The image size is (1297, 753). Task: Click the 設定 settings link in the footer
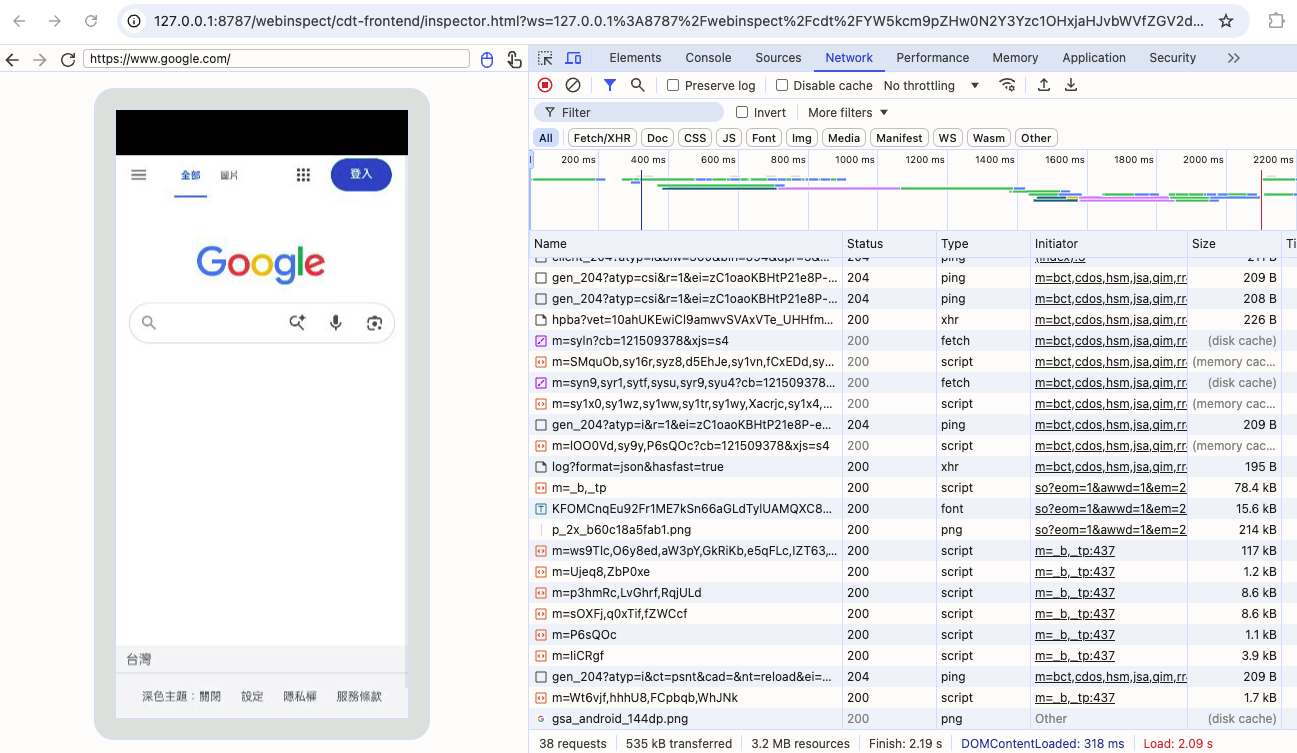[252, 696]
